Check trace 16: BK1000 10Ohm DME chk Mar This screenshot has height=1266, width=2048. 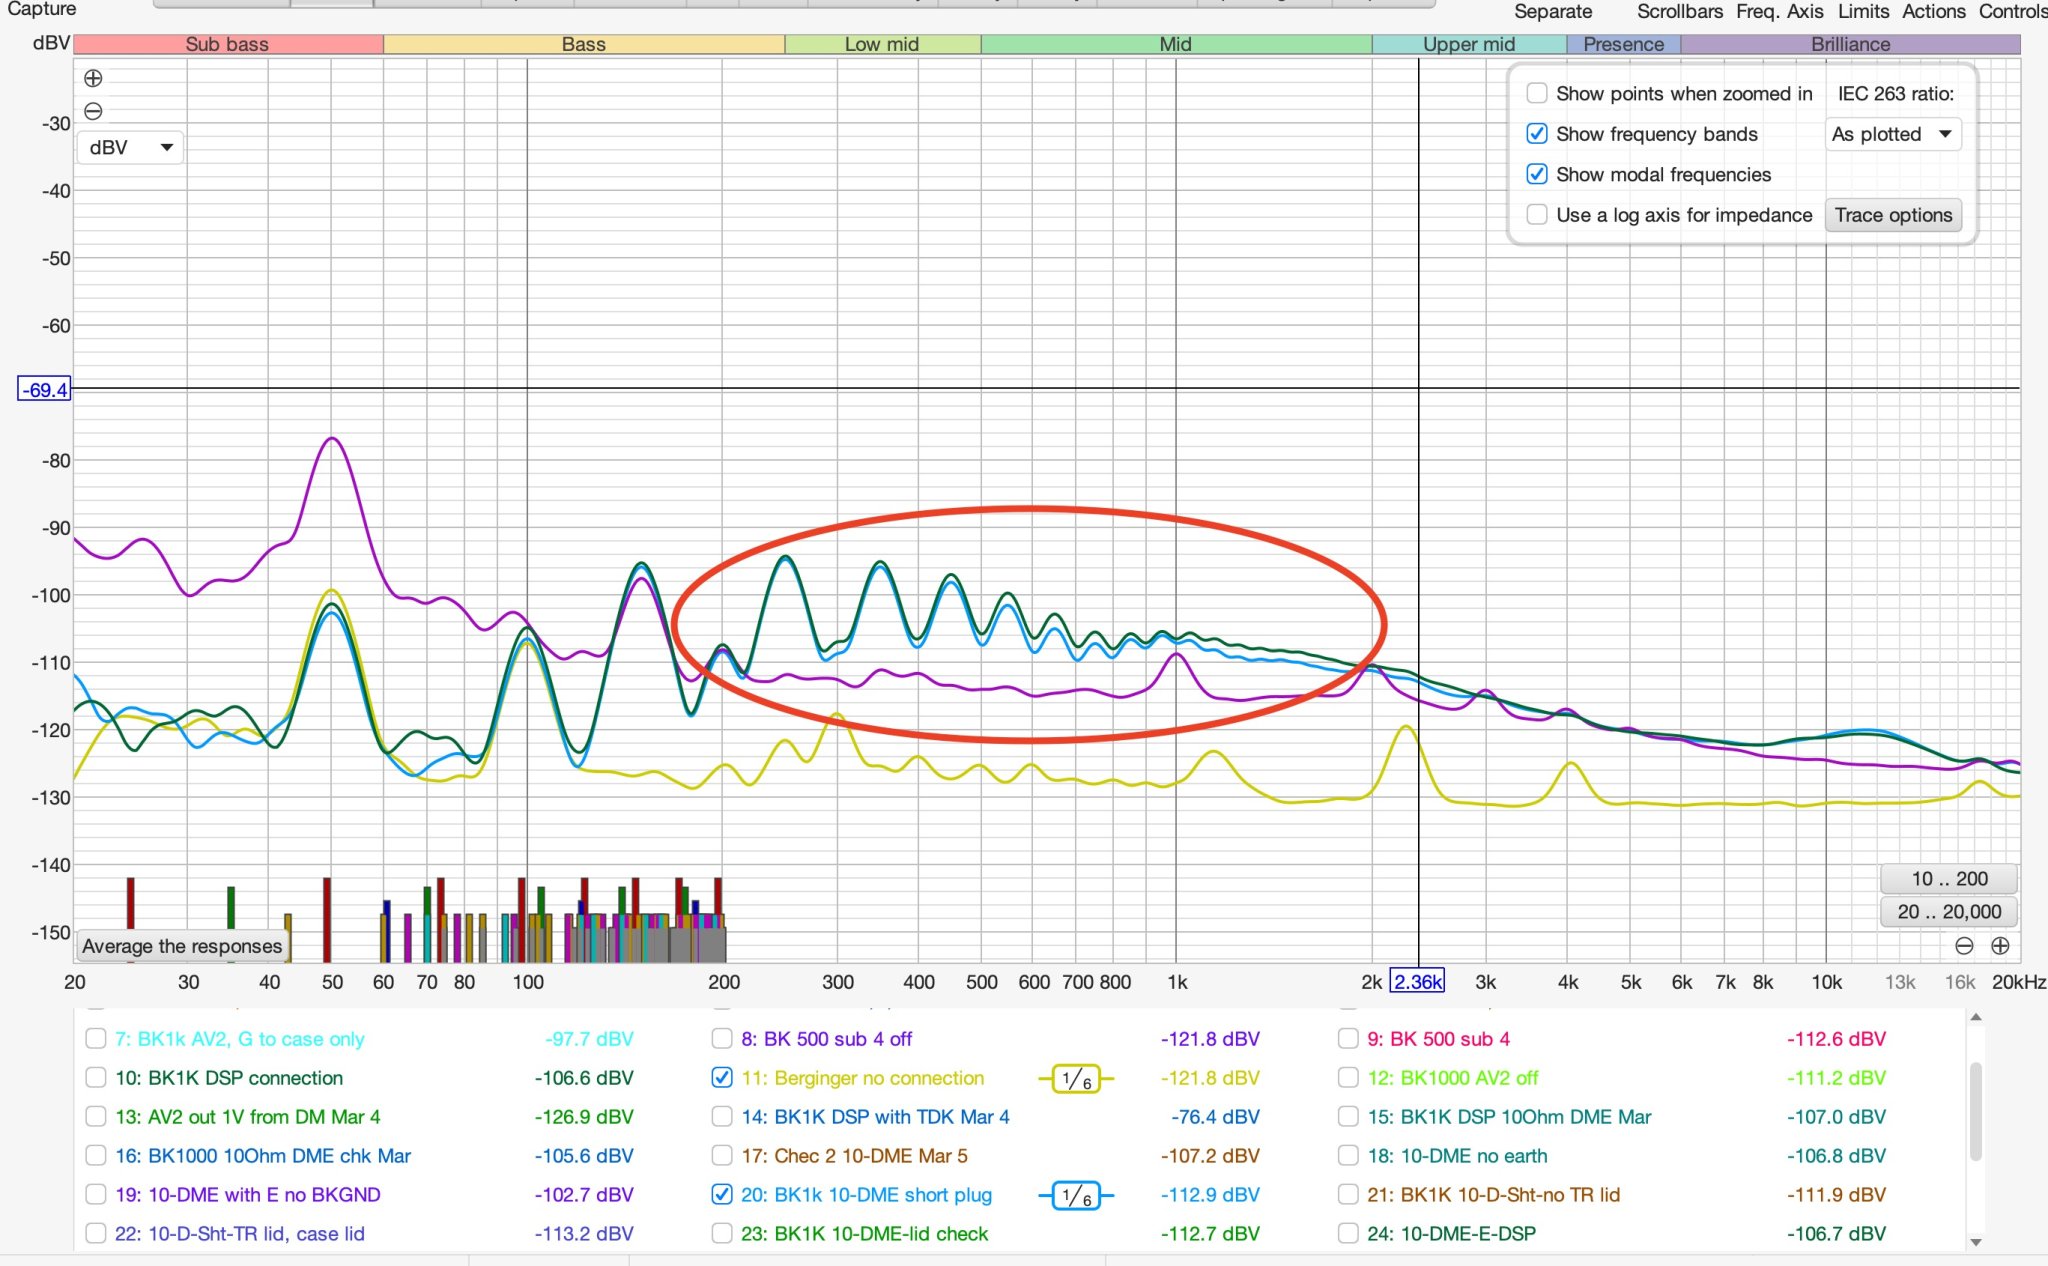click(x=96, y=1156)
